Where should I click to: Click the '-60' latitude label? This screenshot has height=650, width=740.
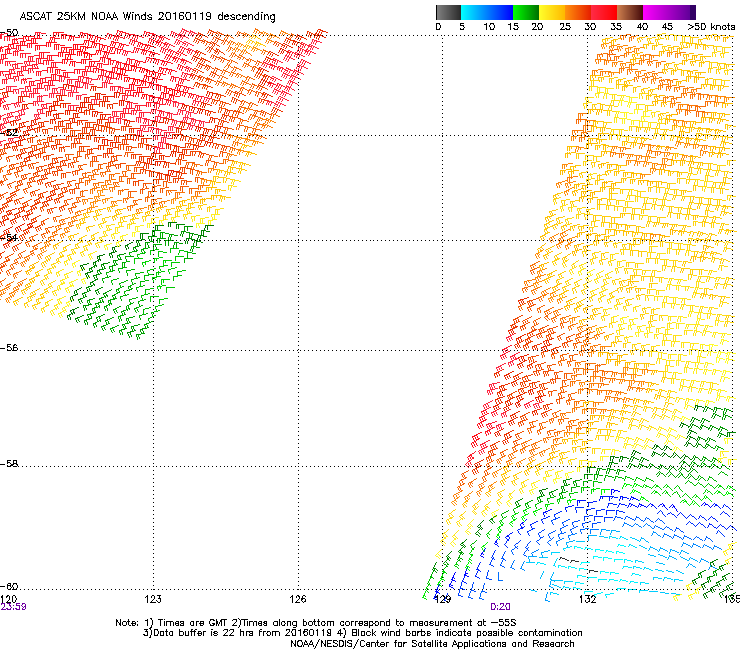(9, 586)
